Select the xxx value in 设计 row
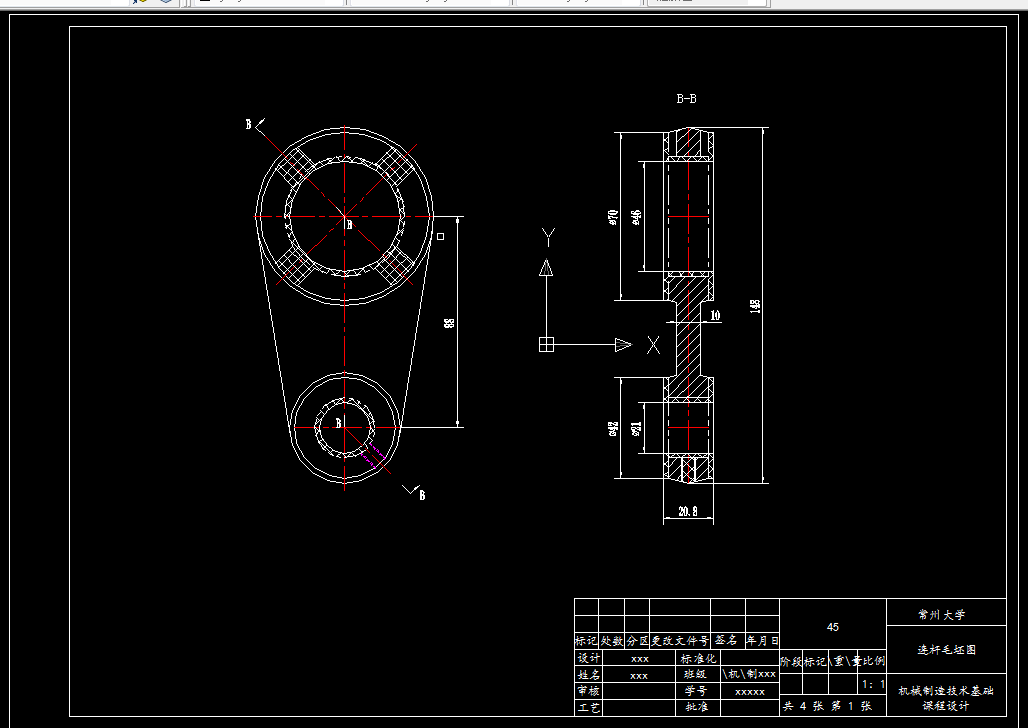Viewport: 1028px width, 728px height. (639, 659)
